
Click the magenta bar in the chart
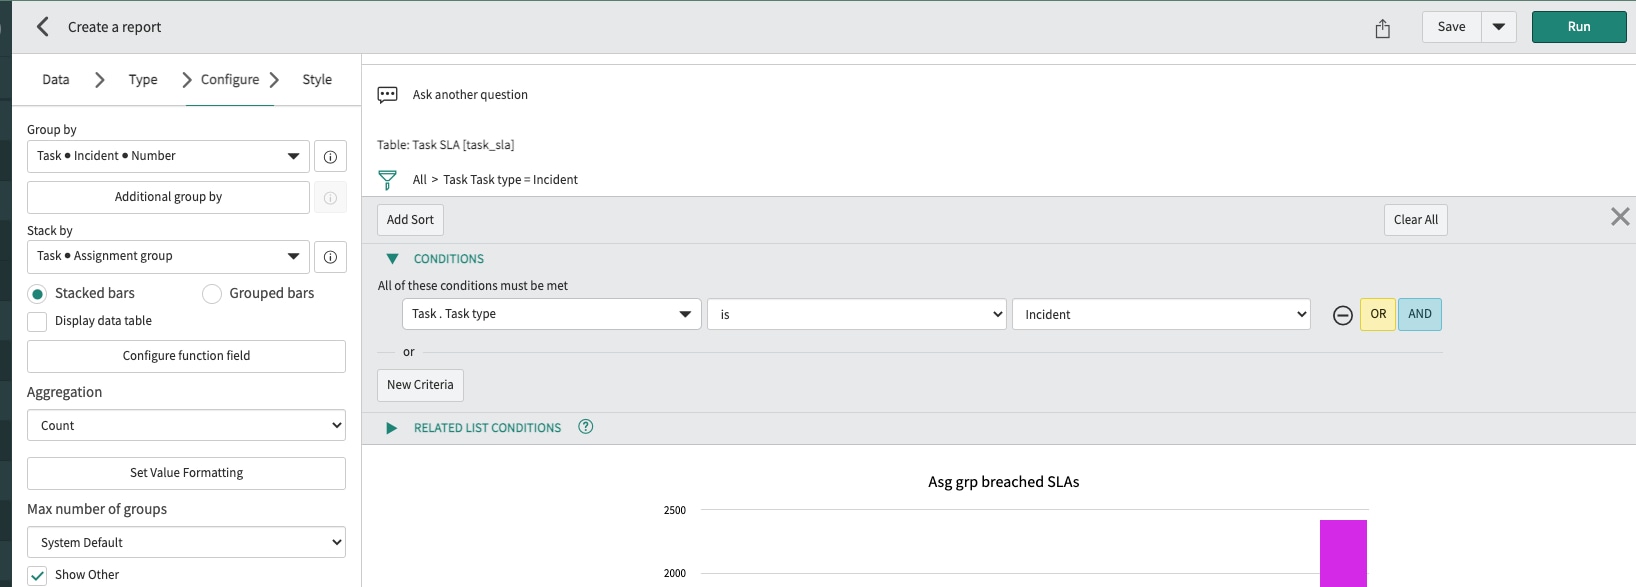point(1343,553)
